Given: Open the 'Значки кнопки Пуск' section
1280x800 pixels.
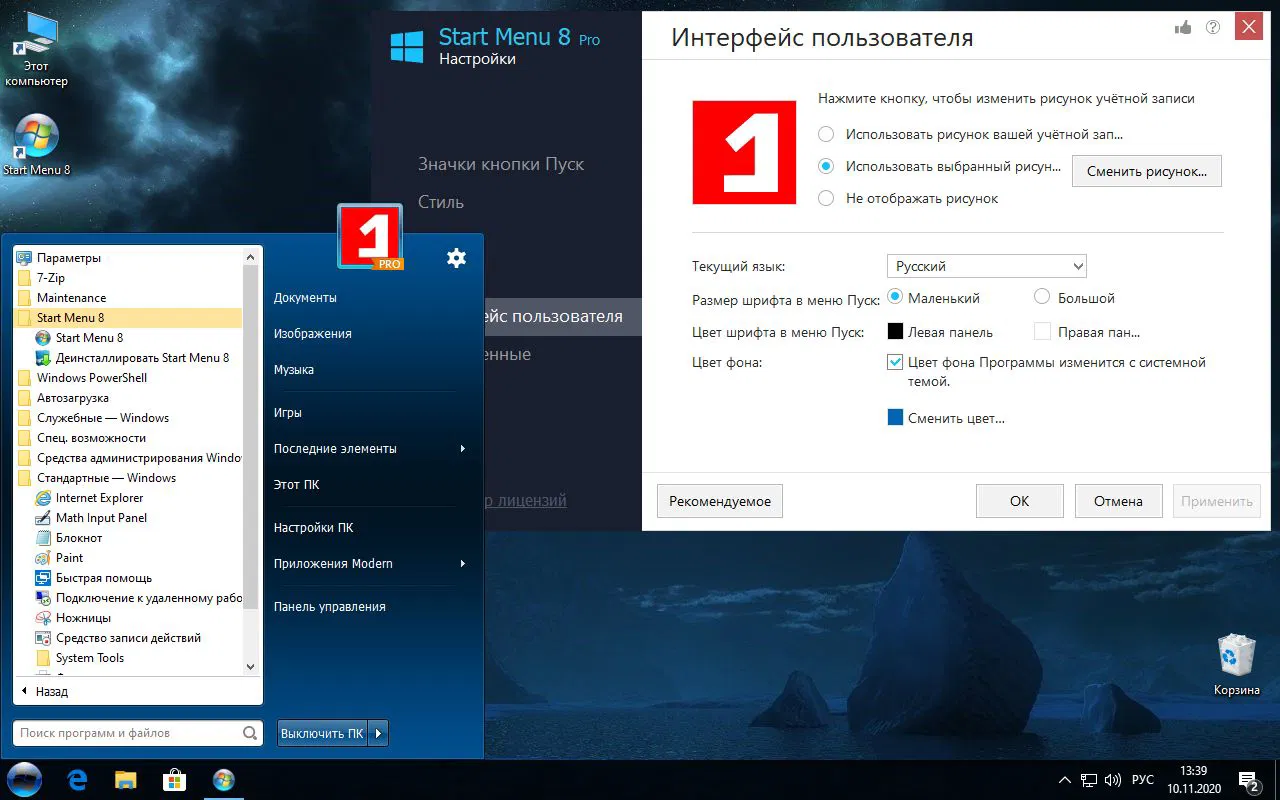Looking at the screenshot, I should (500, 163).
